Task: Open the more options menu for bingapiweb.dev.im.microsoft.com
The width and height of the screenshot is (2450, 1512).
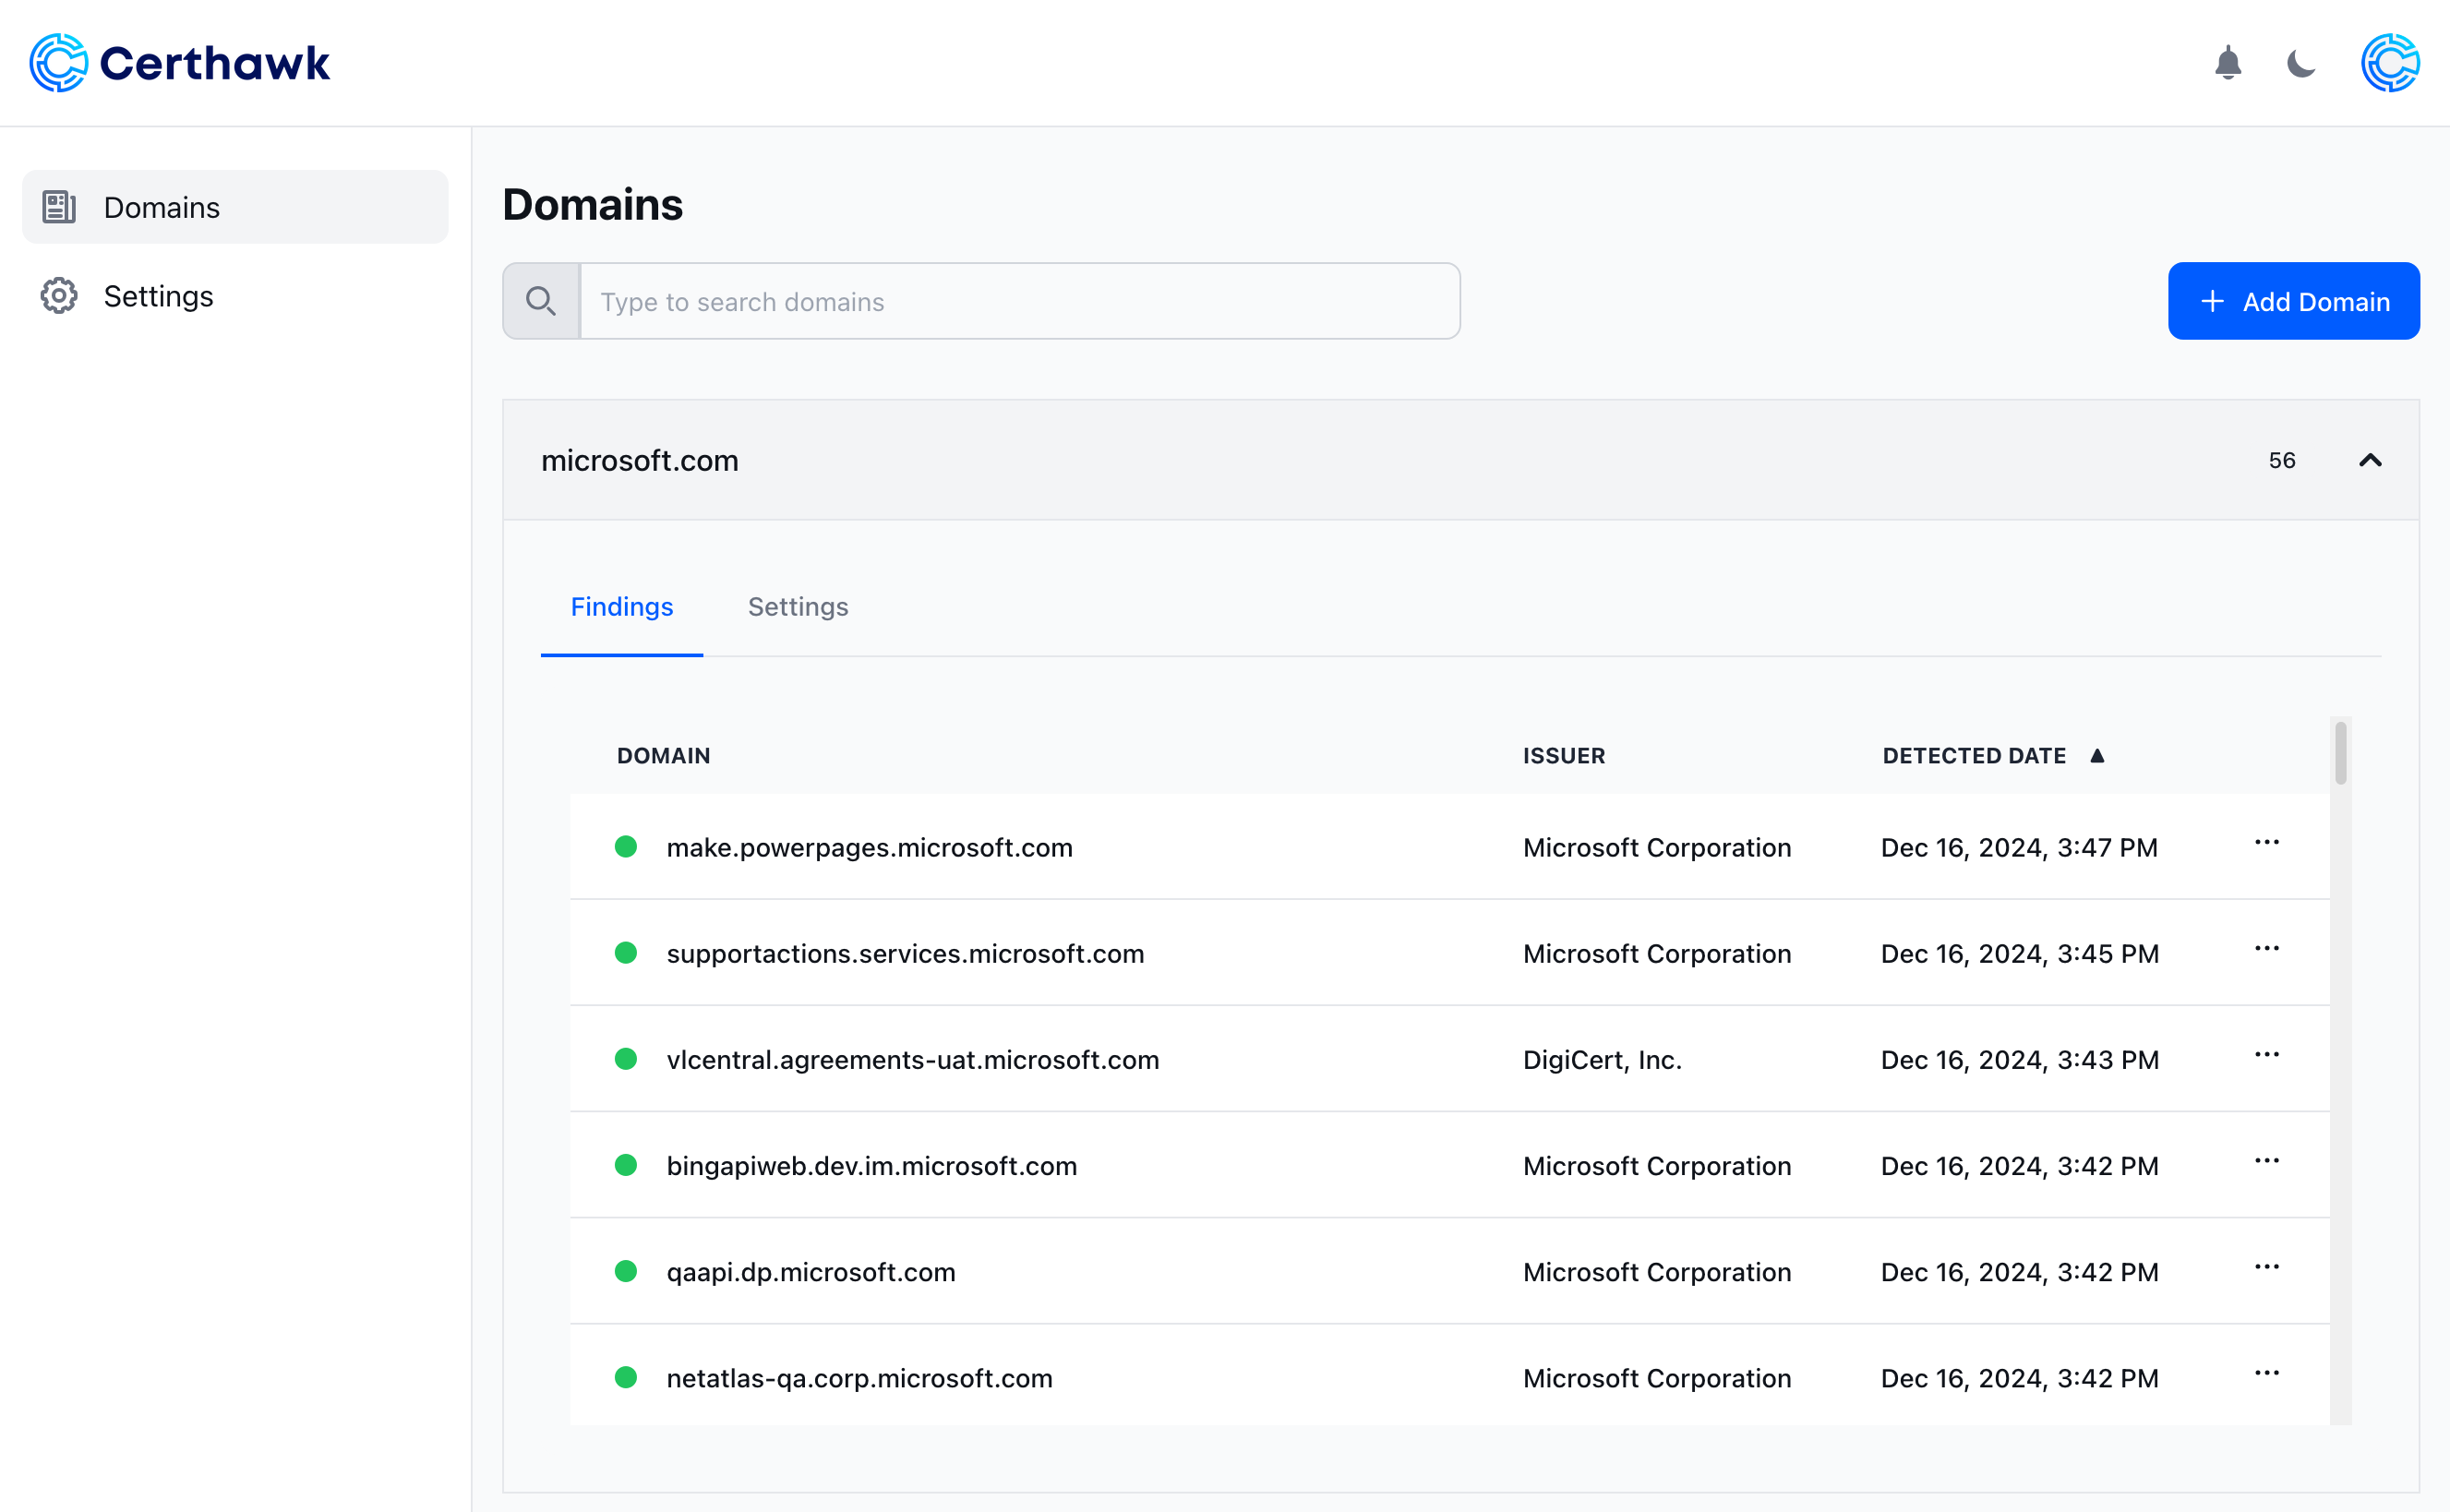Action: pos(2266,1160)
